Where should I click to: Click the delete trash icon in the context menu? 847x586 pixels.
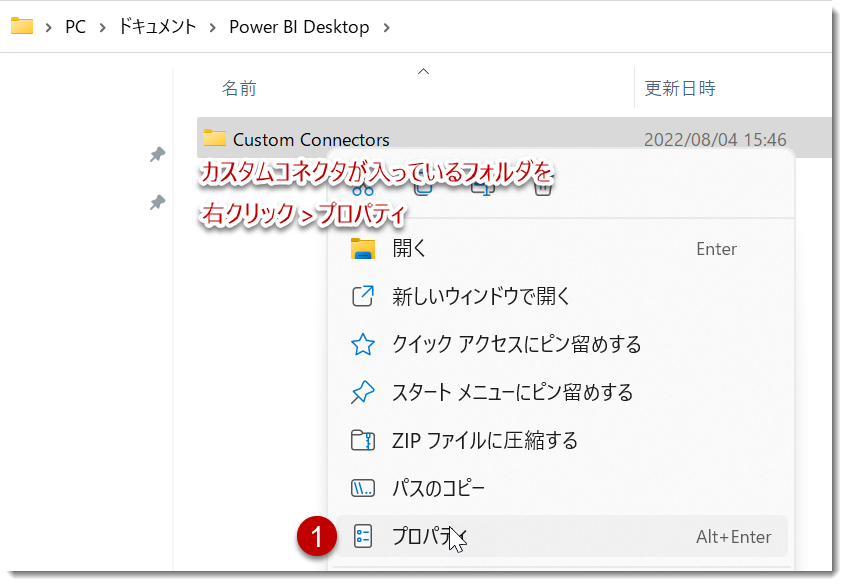tap(542, 188)
